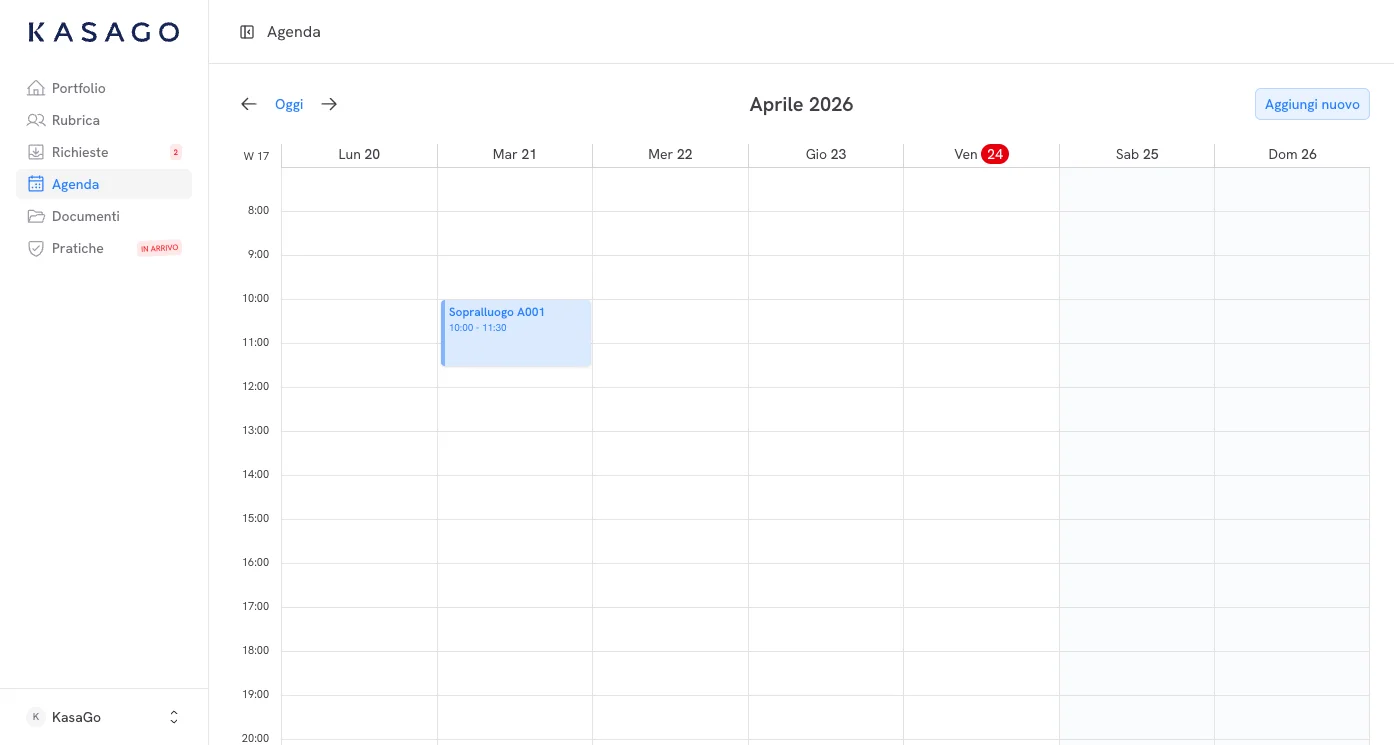Open Richieste via its inbox icon
The image size is (1394, 745).
(x=36, y=152)
